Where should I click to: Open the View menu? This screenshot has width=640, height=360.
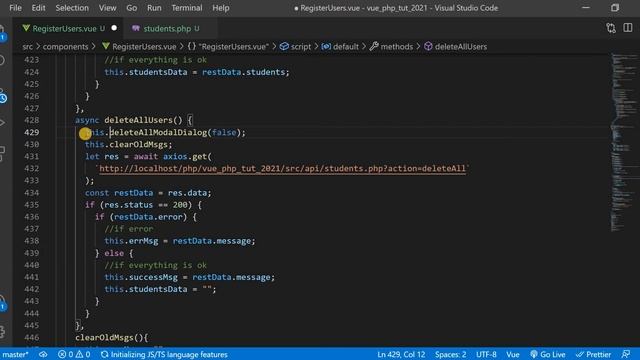pos(107,8)
